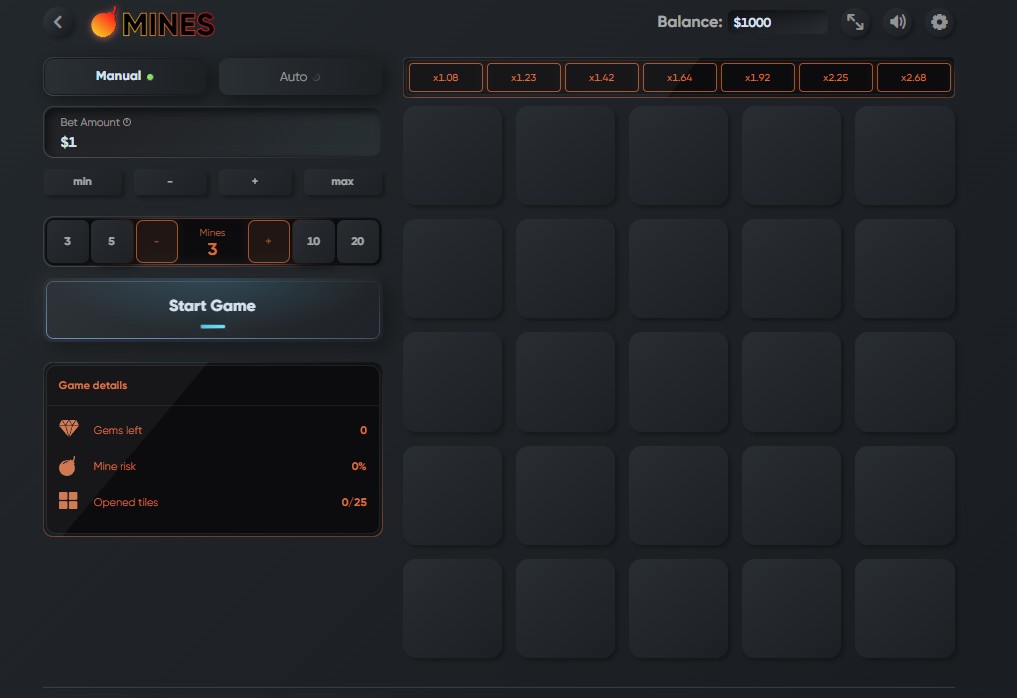This screenshot has height=698, width=1017.
Task: Select the x1.08 multiplier box
Action: click(x=445, y=77)
